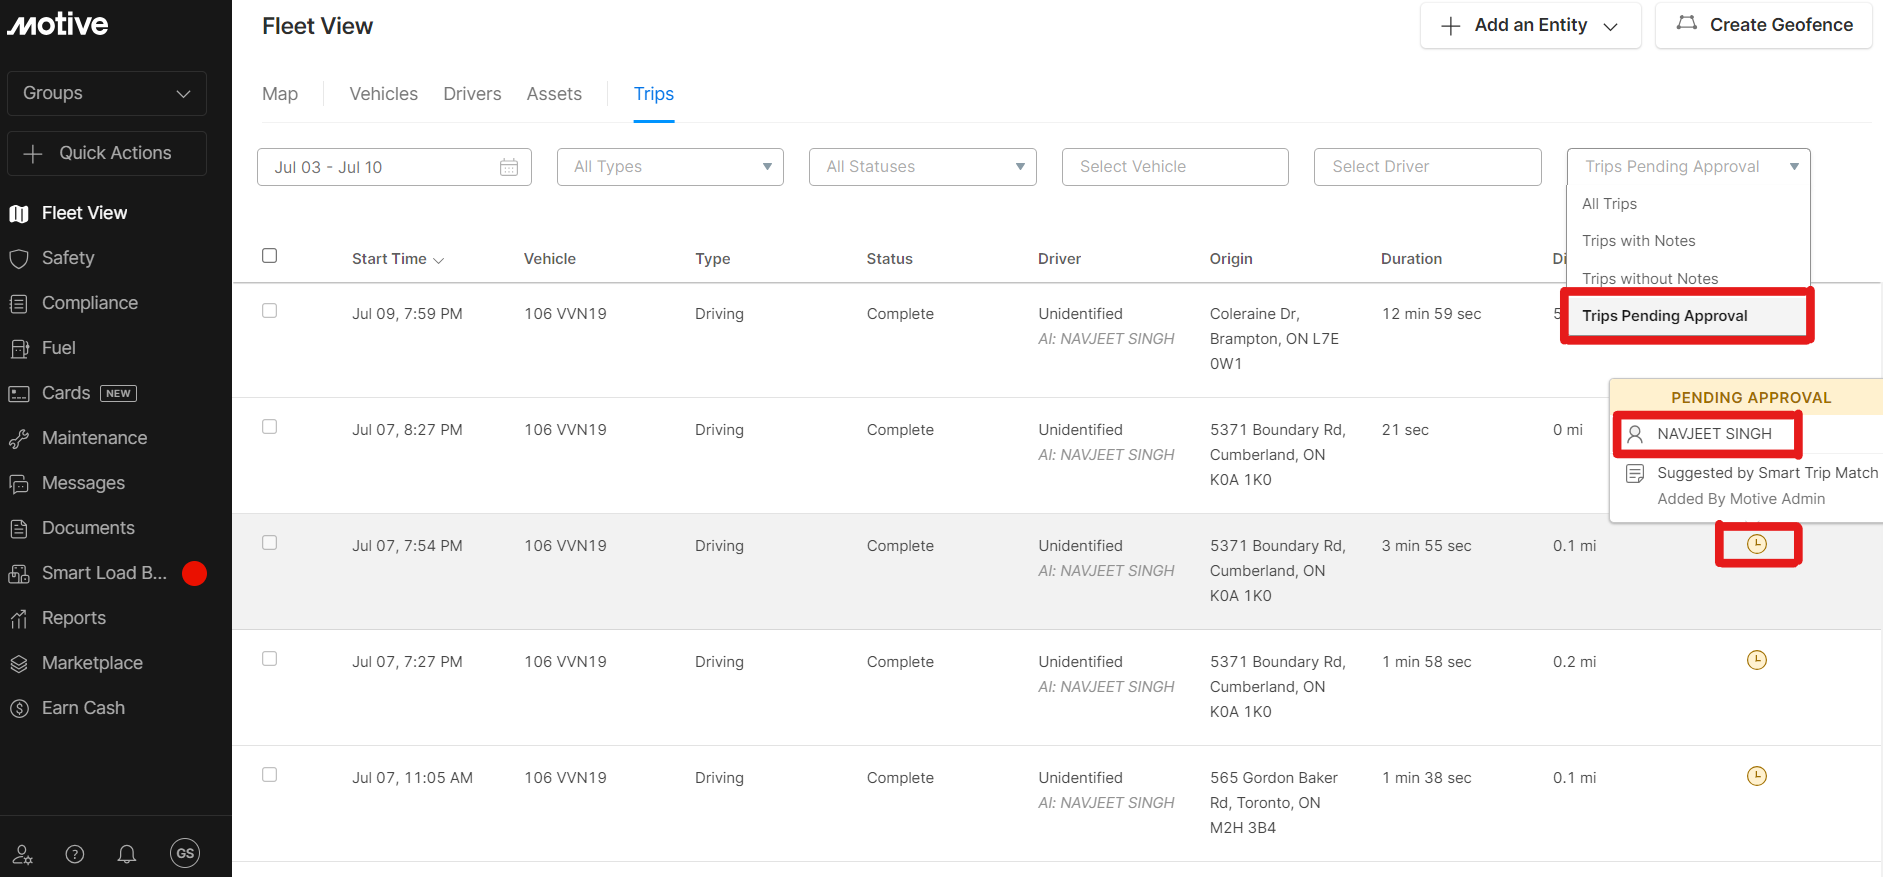
Task: Check the Jul 07, 7:54 PM trip checkbox
Action: tap(270, 543)
